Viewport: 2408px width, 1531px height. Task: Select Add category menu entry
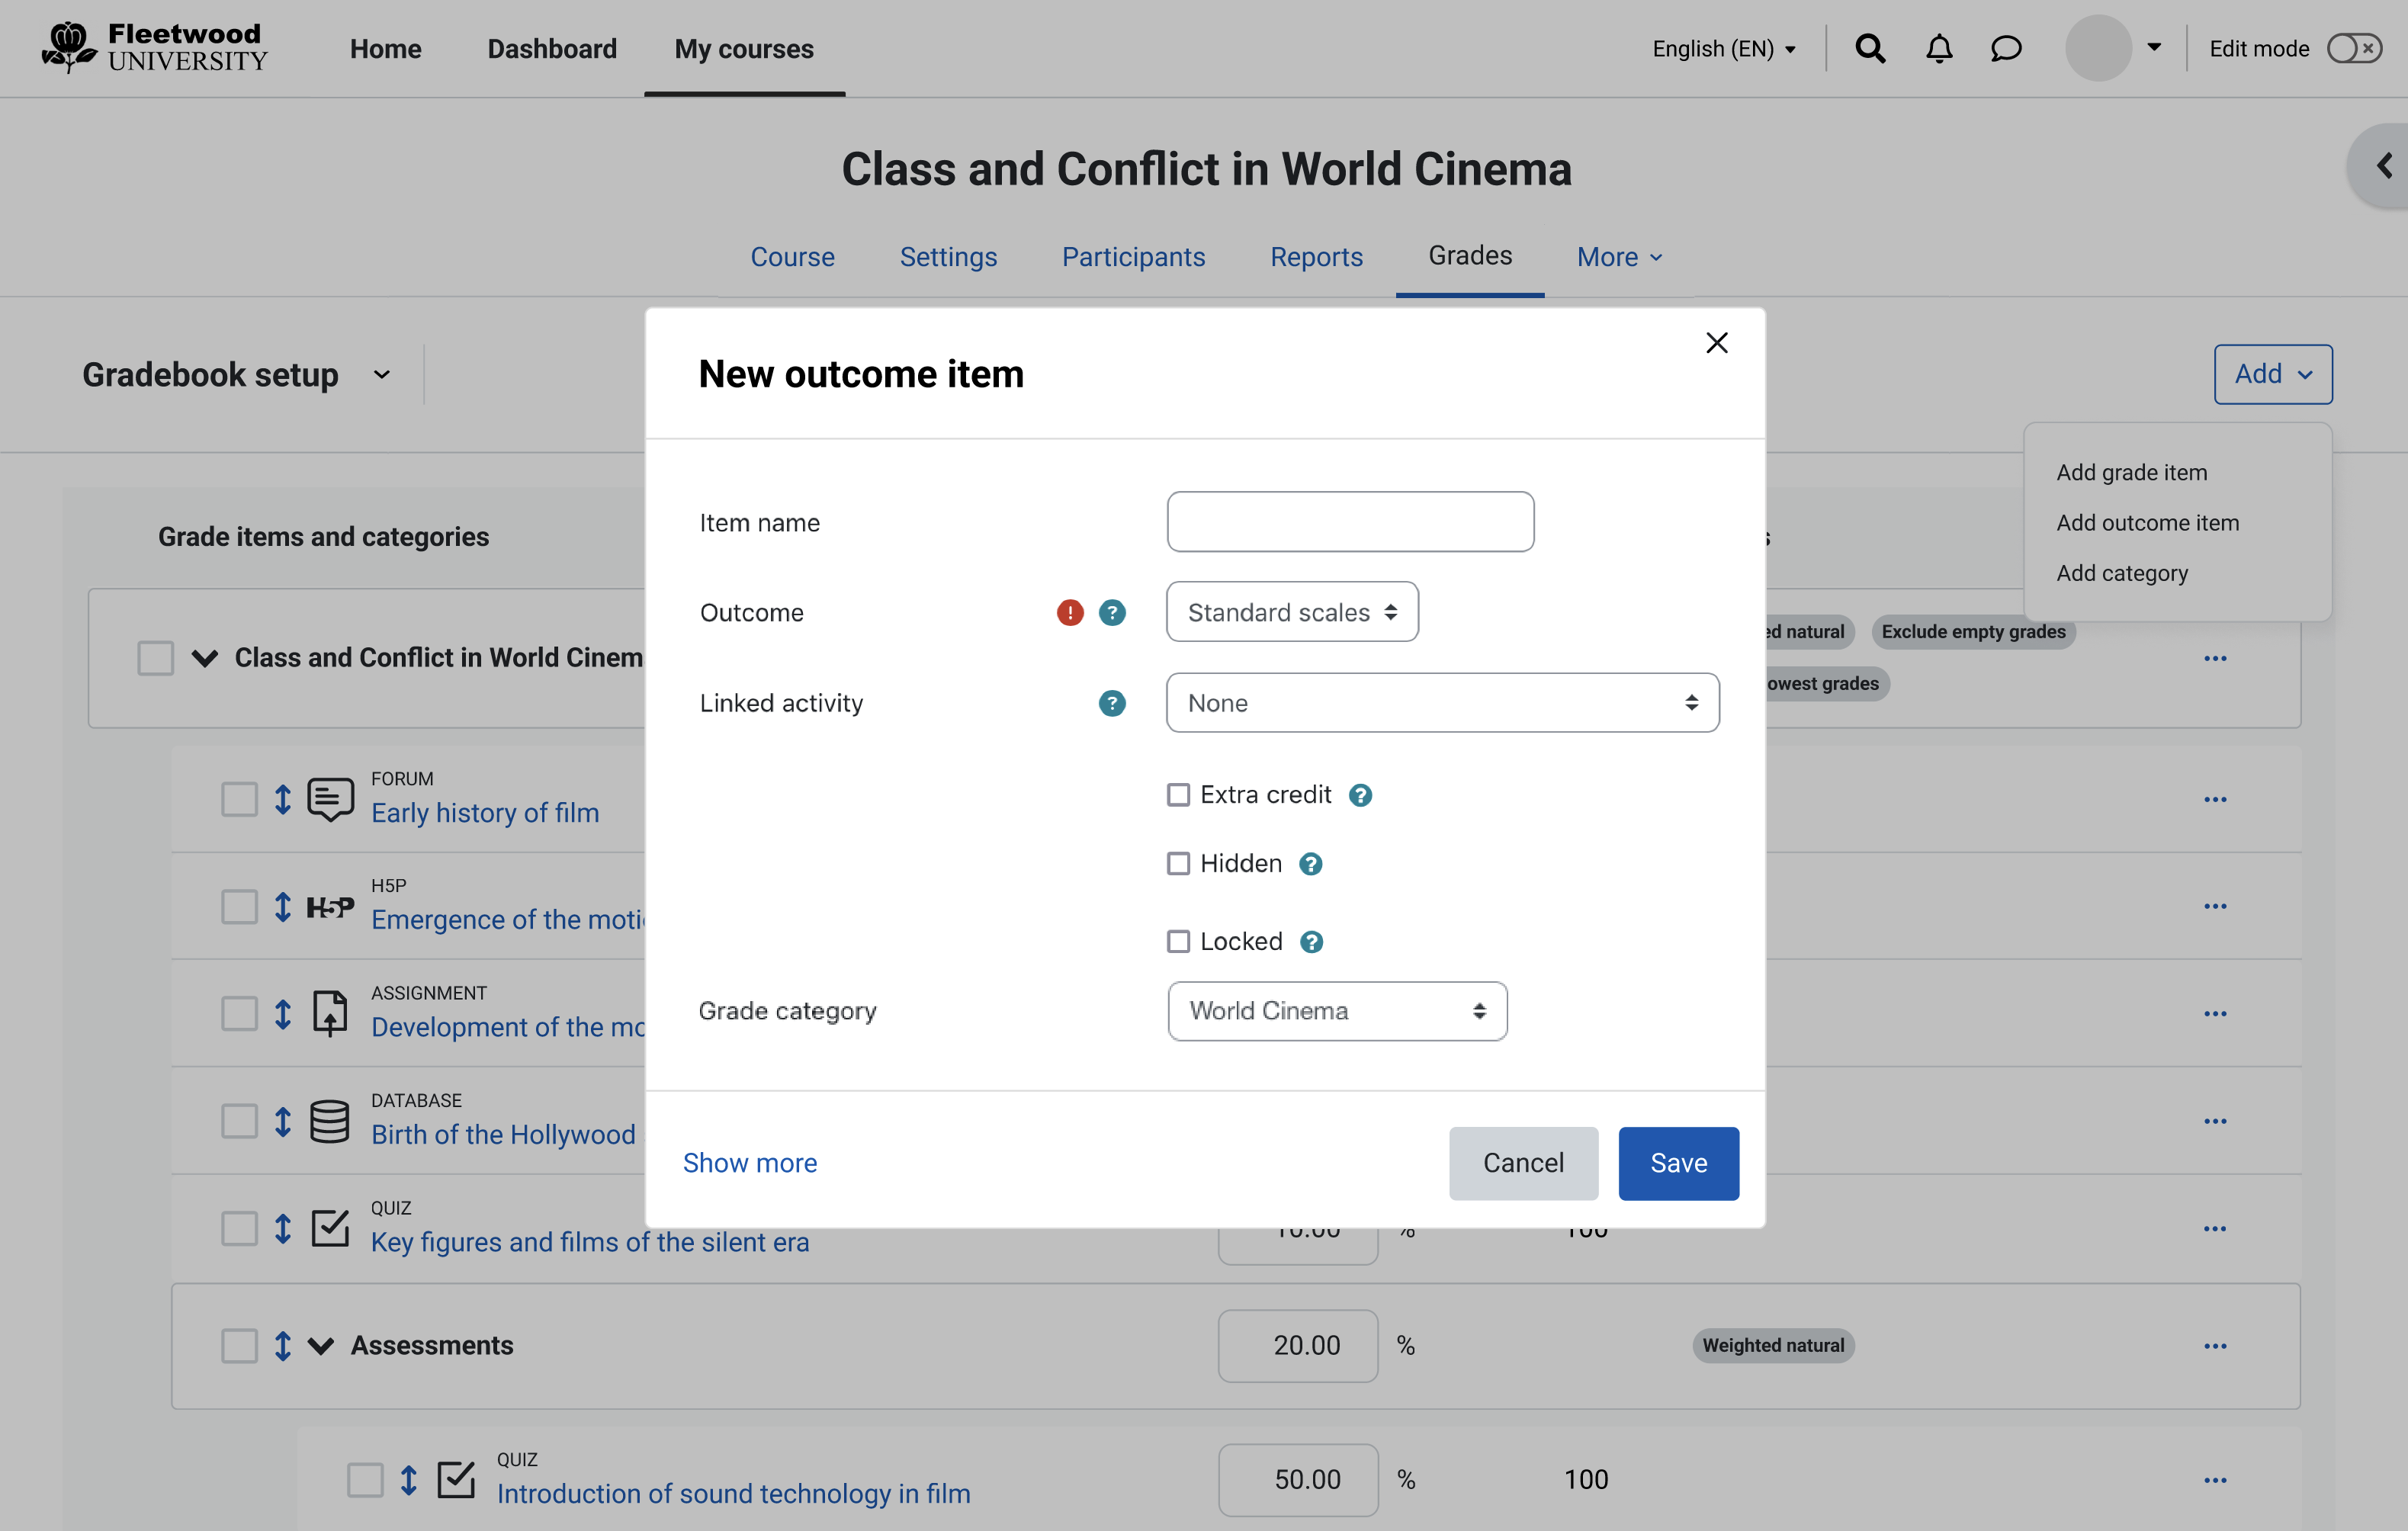pos(2122,573)
